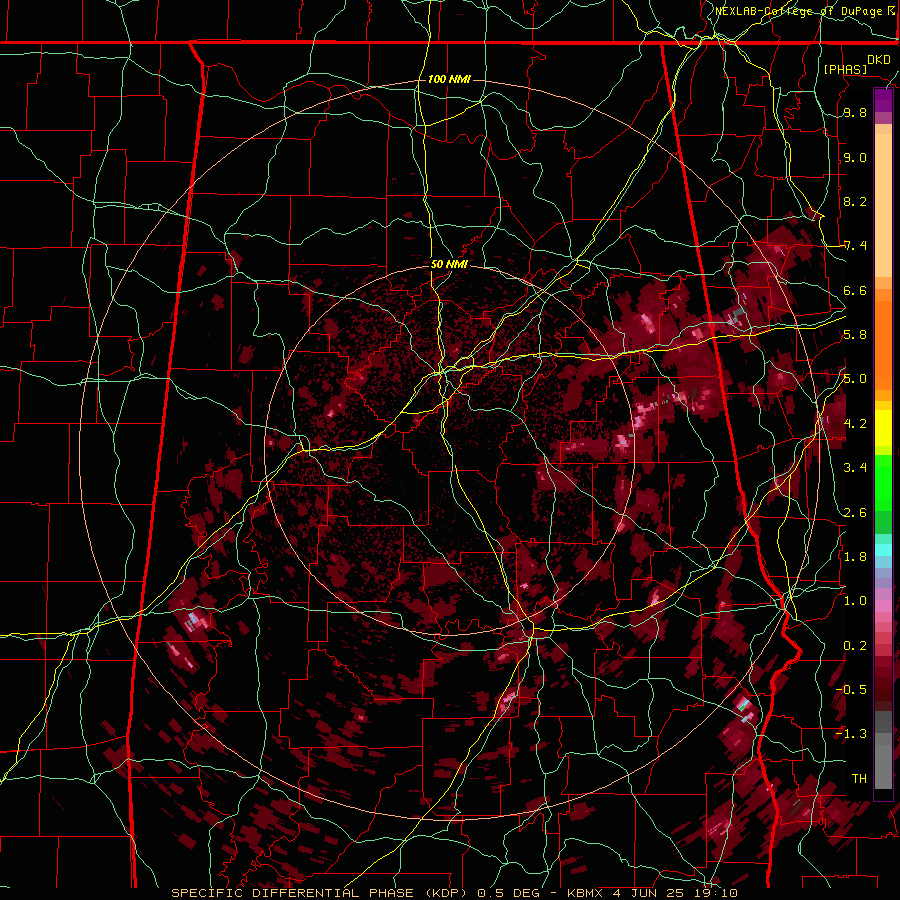Viewport: 900px width, 900px height.
Task: Click the 8.2 value on the scale
Action: pos(855,202)
